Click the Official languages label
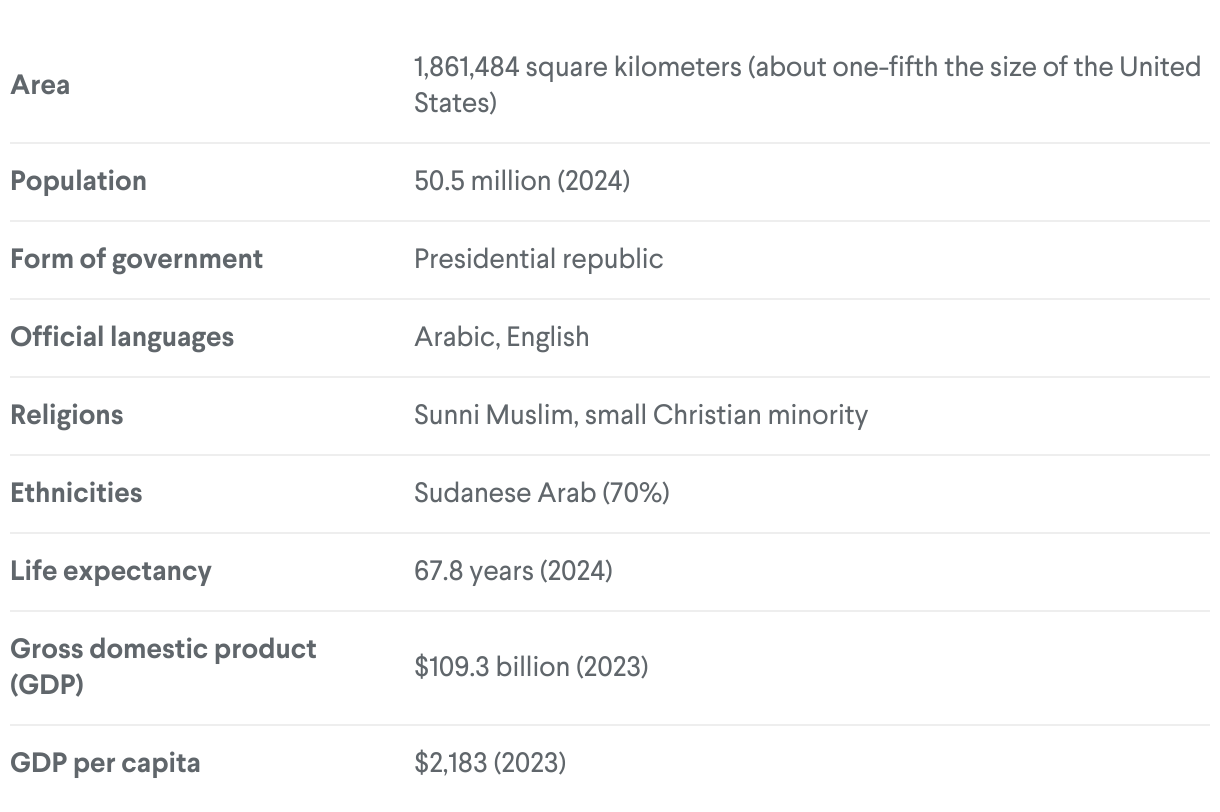Screen dimensions: 1220x812 coord(121,337)
